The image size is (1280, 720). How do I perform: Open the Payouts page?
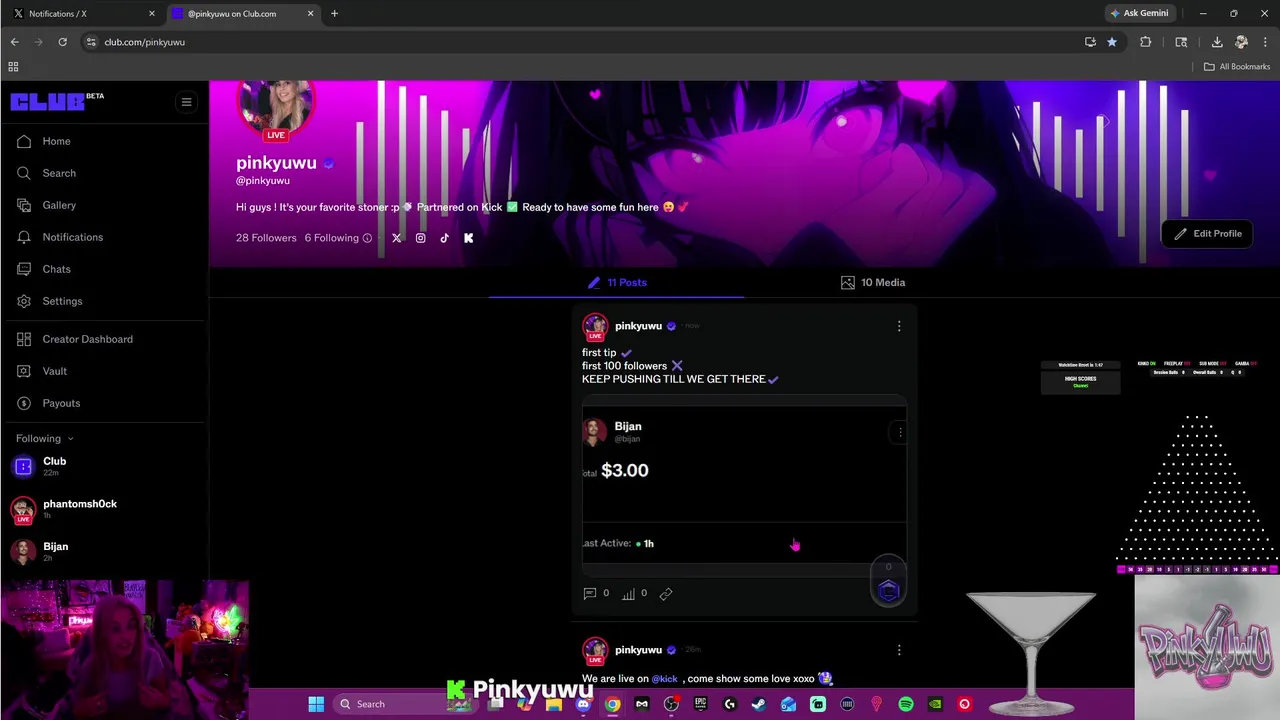click(x=48, y=403)
